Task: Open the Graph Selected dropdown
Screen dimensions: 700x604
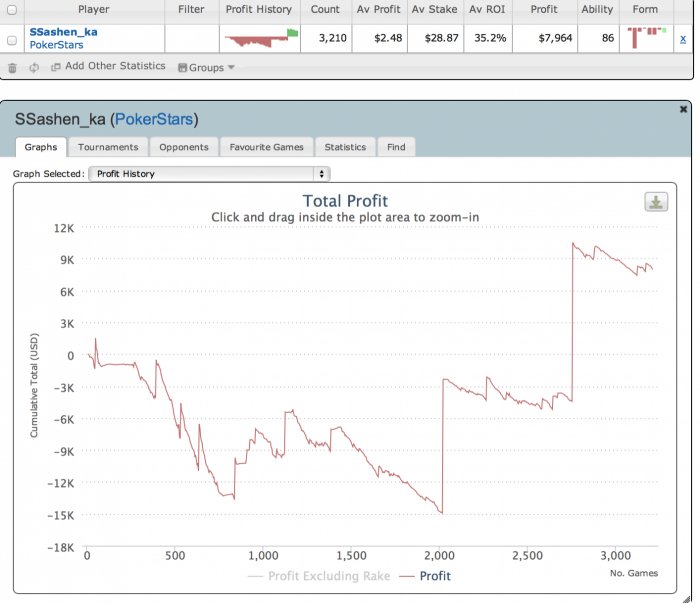Action: click(x=209, y=174)
